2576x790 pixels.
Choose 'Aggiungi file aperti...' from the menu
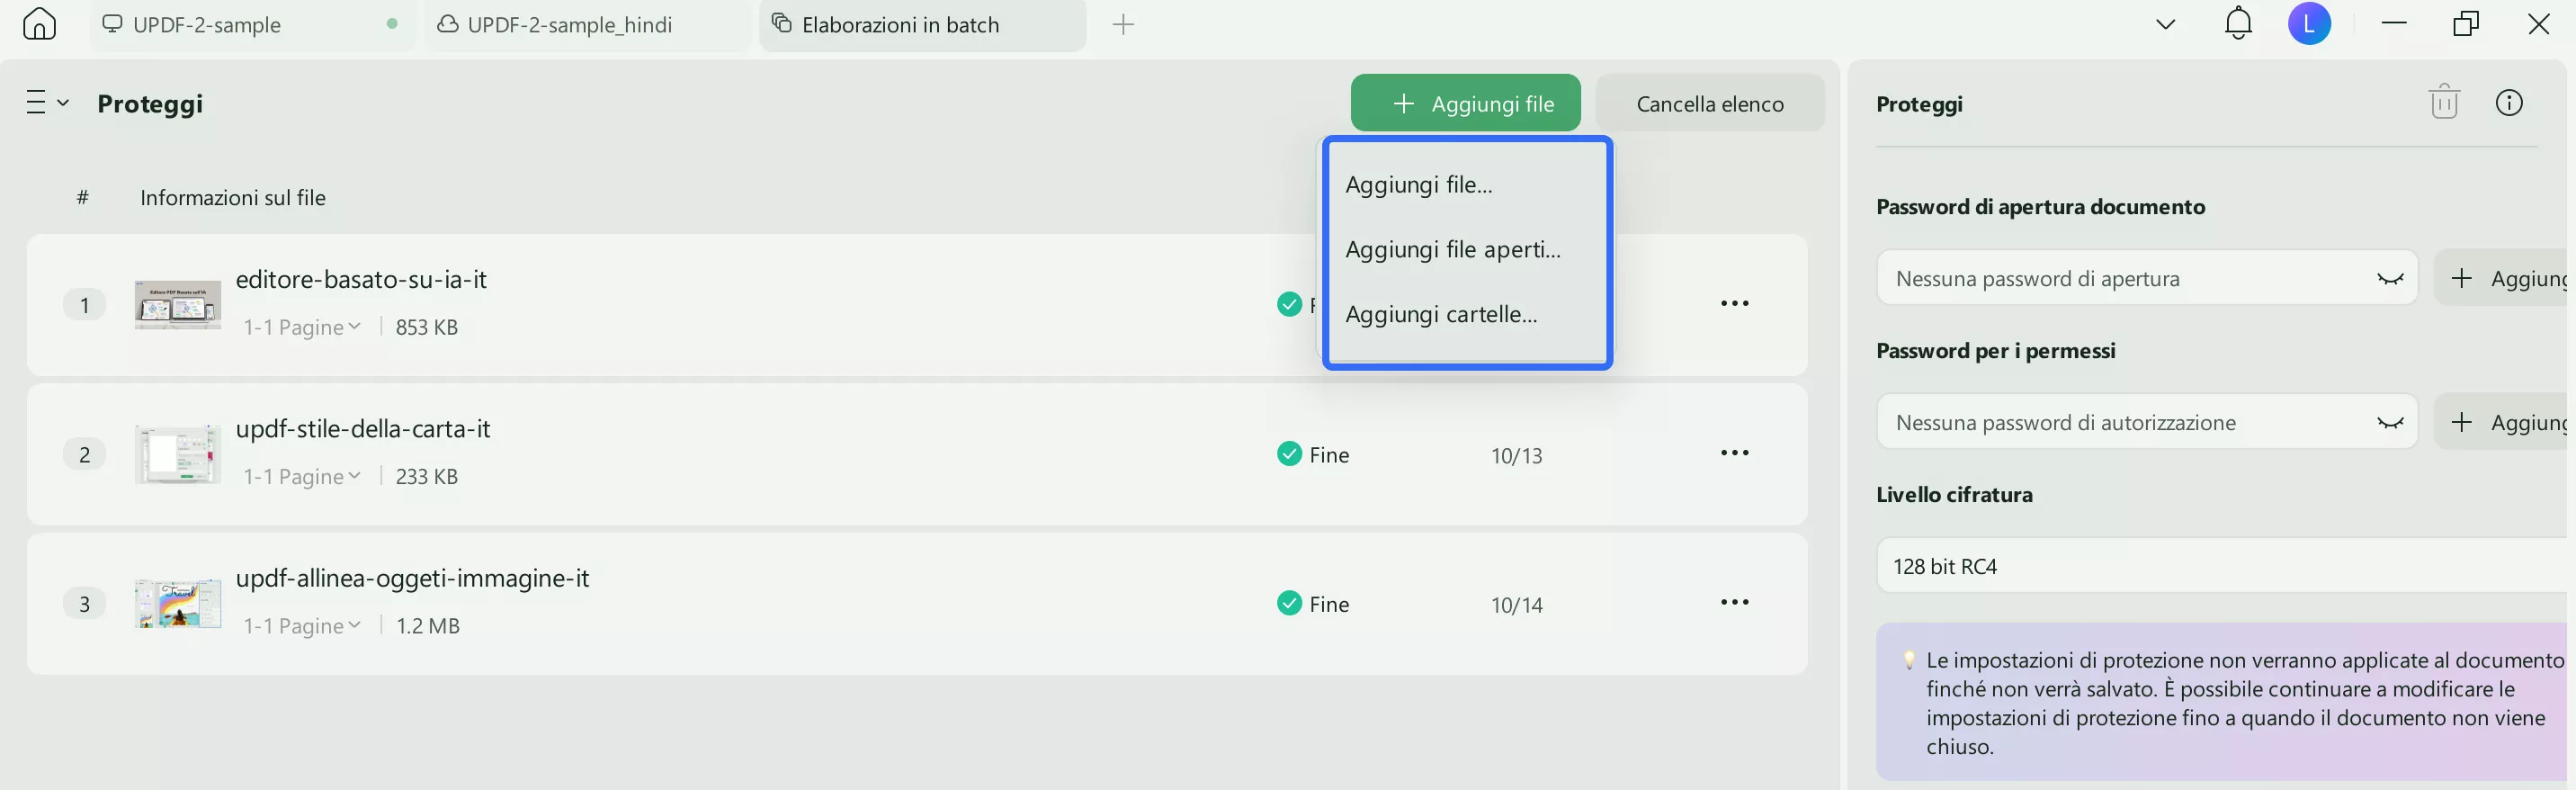(1452, 249)
